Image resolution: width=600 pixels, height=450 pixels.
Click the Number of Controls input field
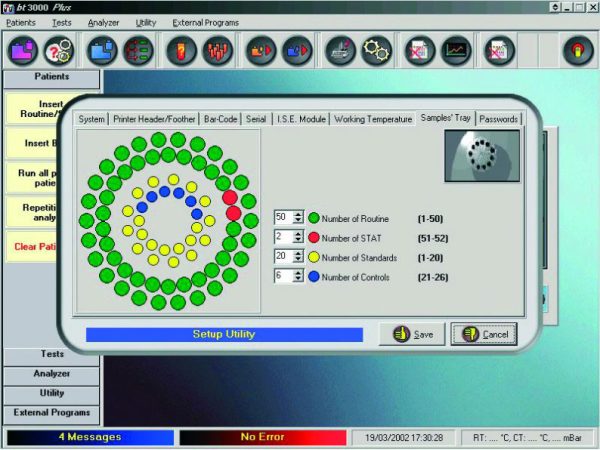(284, 276)
